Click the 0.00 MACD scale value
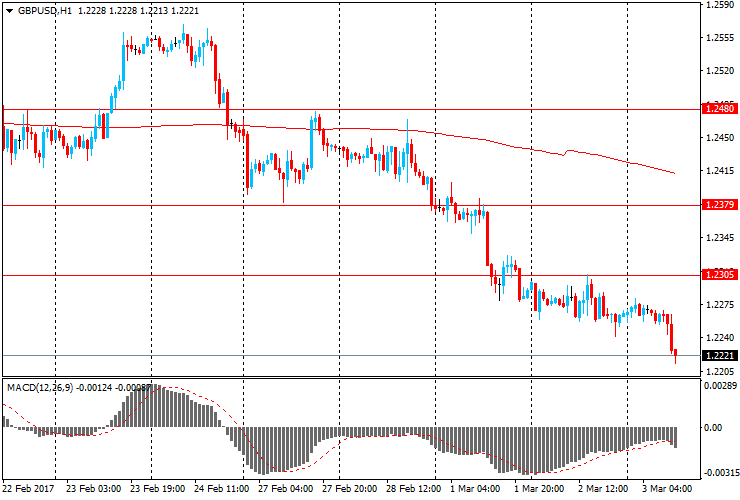Image resolution: width=740 pixels, height=500 pixels. (x=713, y=427)
